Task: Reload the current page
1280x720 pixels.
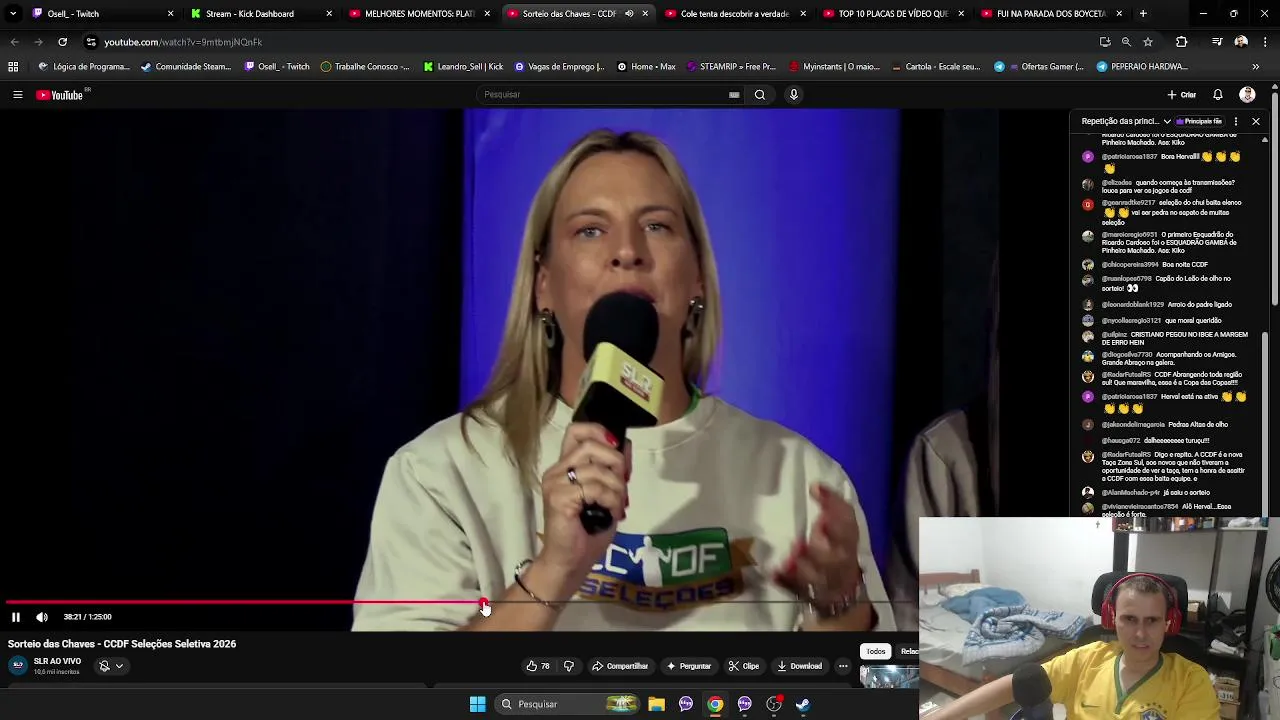Action: (62, 42)
